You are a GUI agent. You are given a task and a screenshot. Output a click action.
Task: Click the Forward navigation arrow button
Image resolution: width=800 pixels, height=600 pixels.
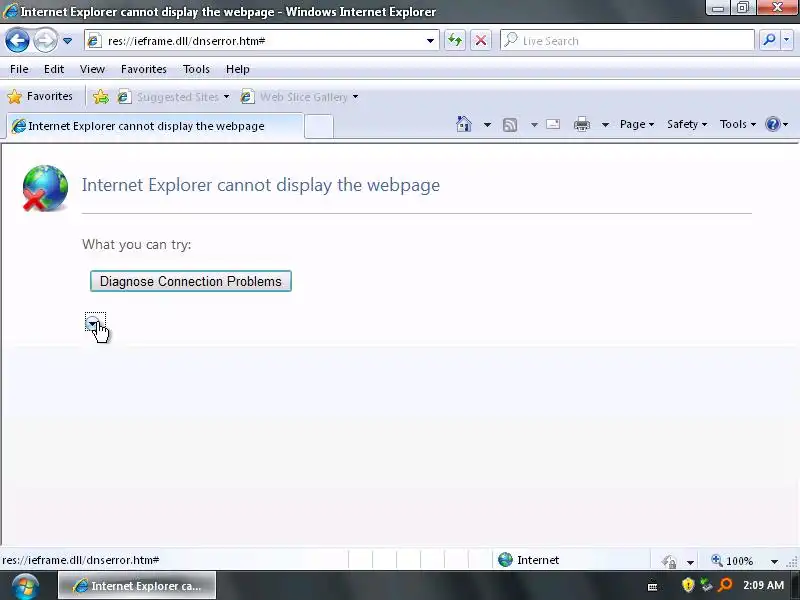point(45,41)
